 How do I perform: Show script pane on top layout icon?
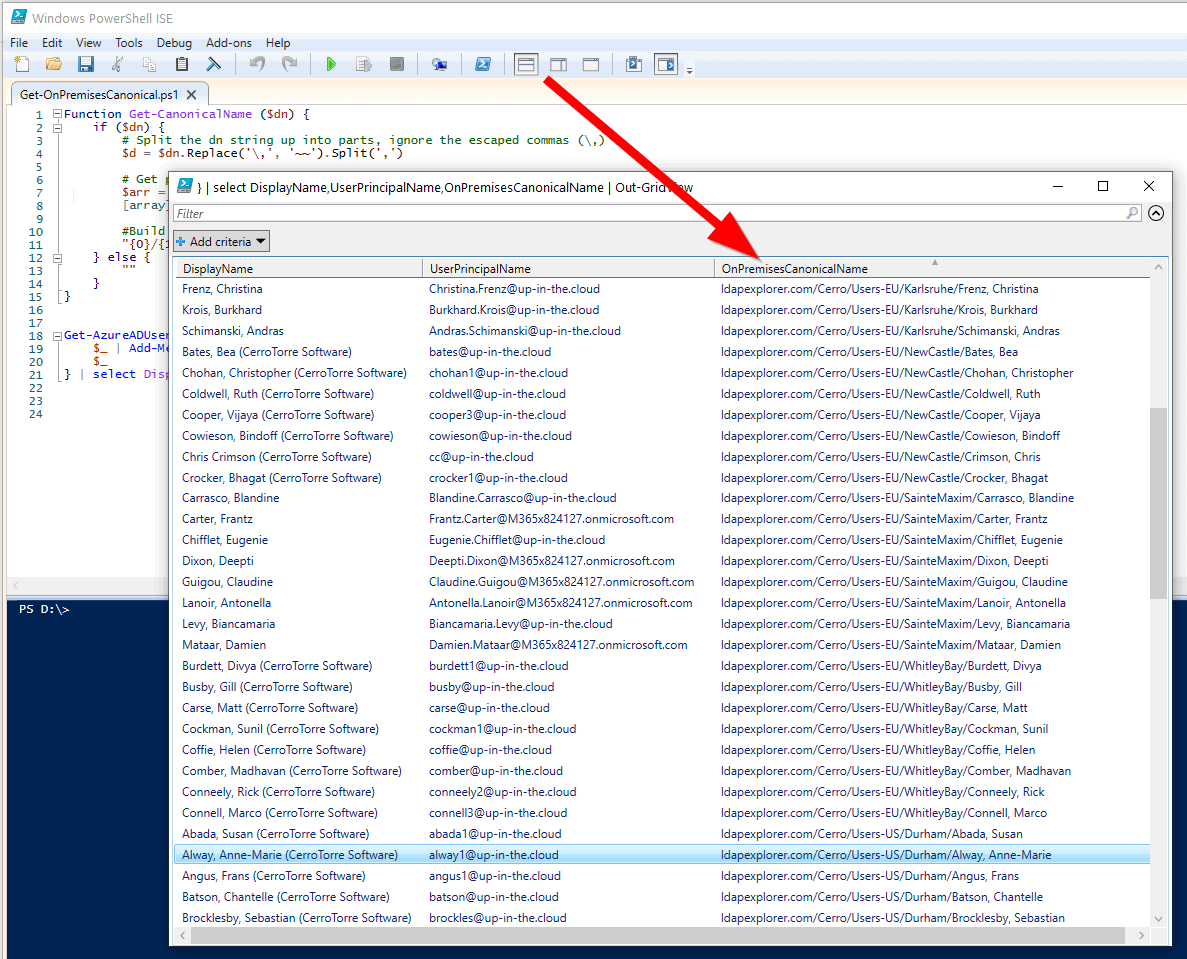(526, 64)
